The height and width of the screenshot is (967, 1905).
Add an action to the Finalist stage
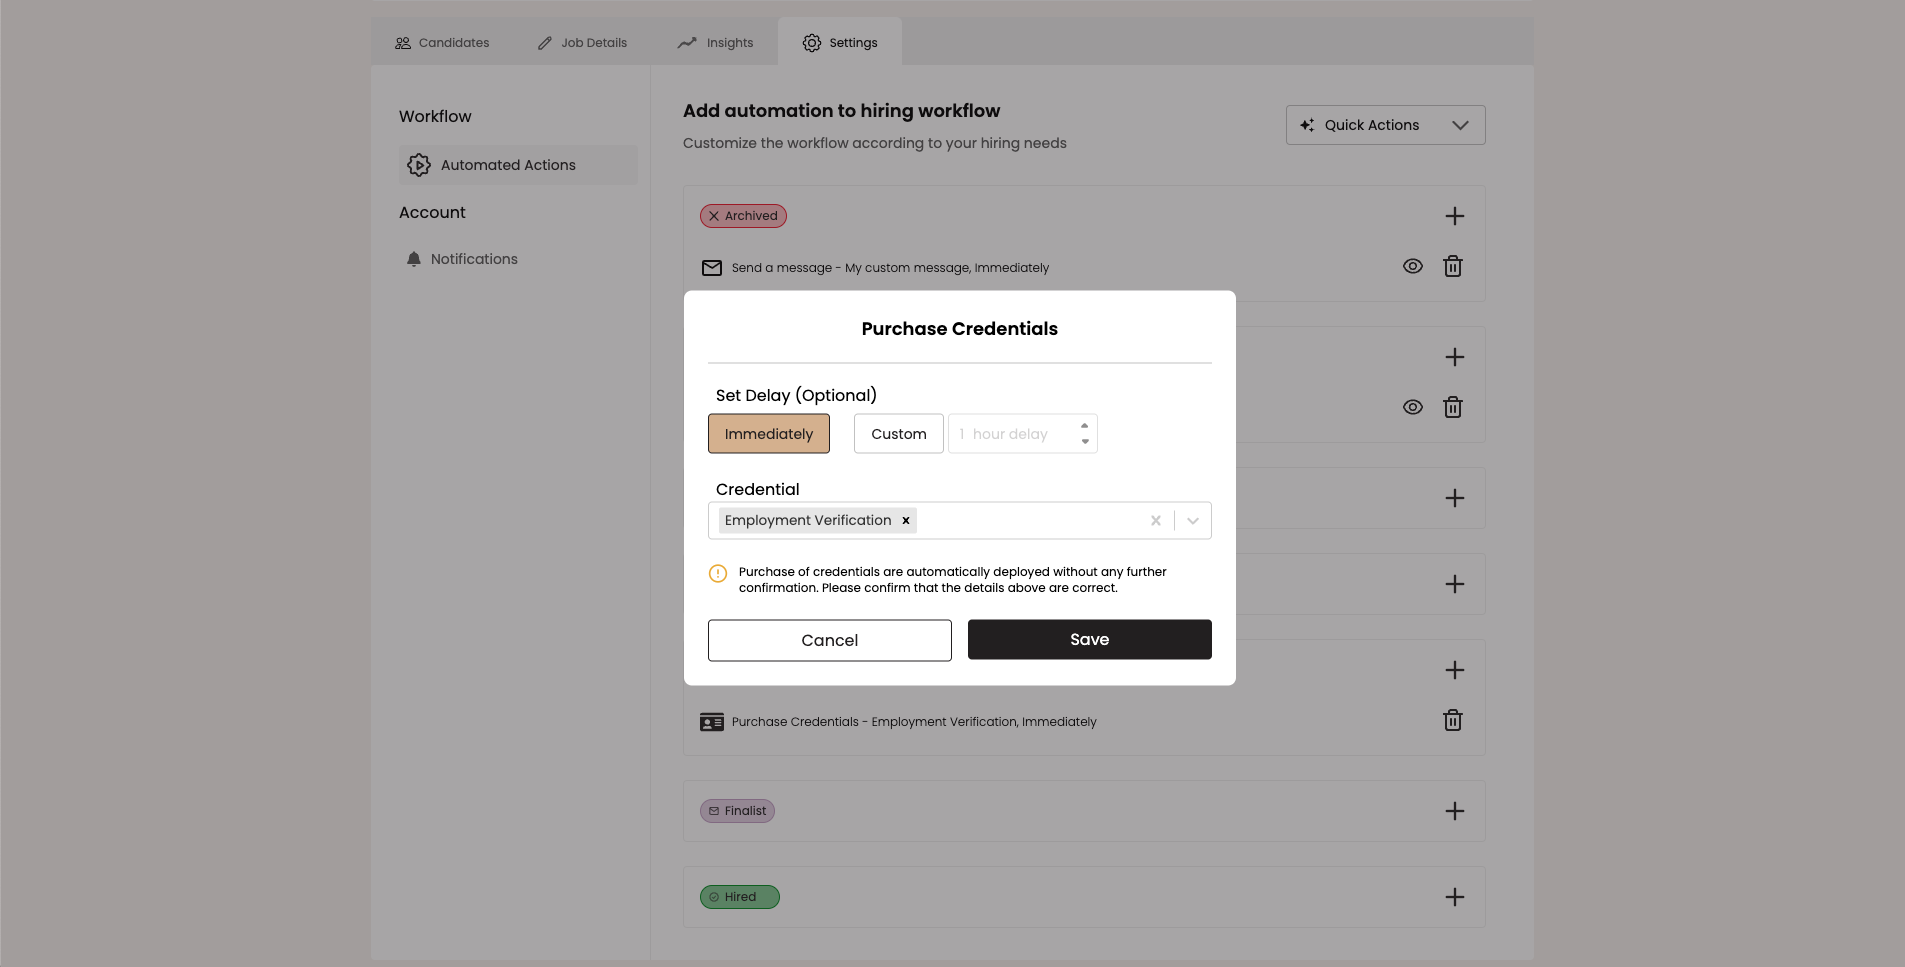click(x=1455, y=811)
